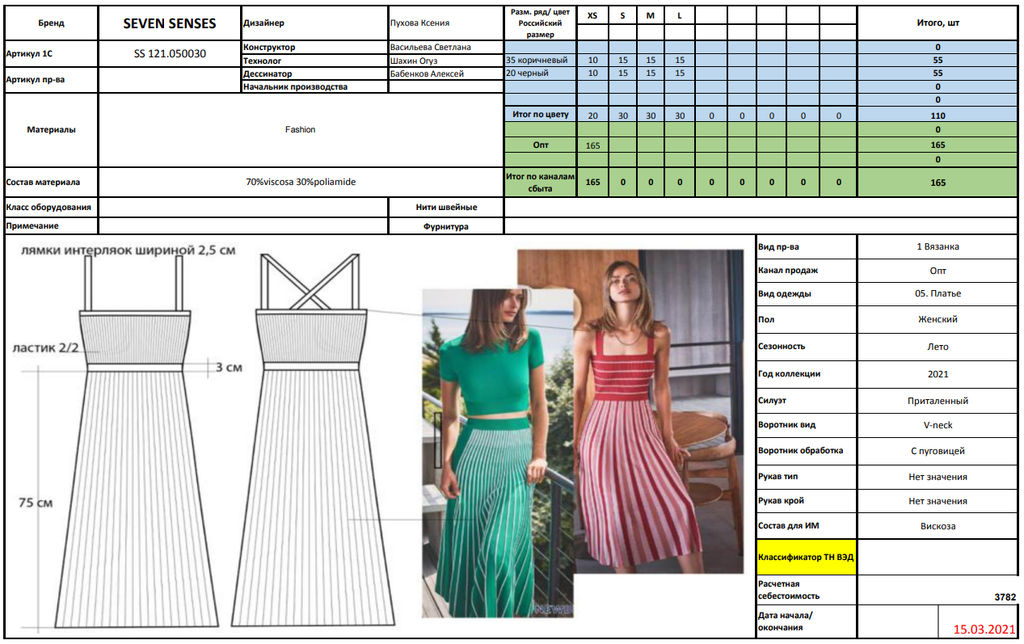
Task: Click the Васильева Светлана constructor cell
Action: [x=445, y=47]
